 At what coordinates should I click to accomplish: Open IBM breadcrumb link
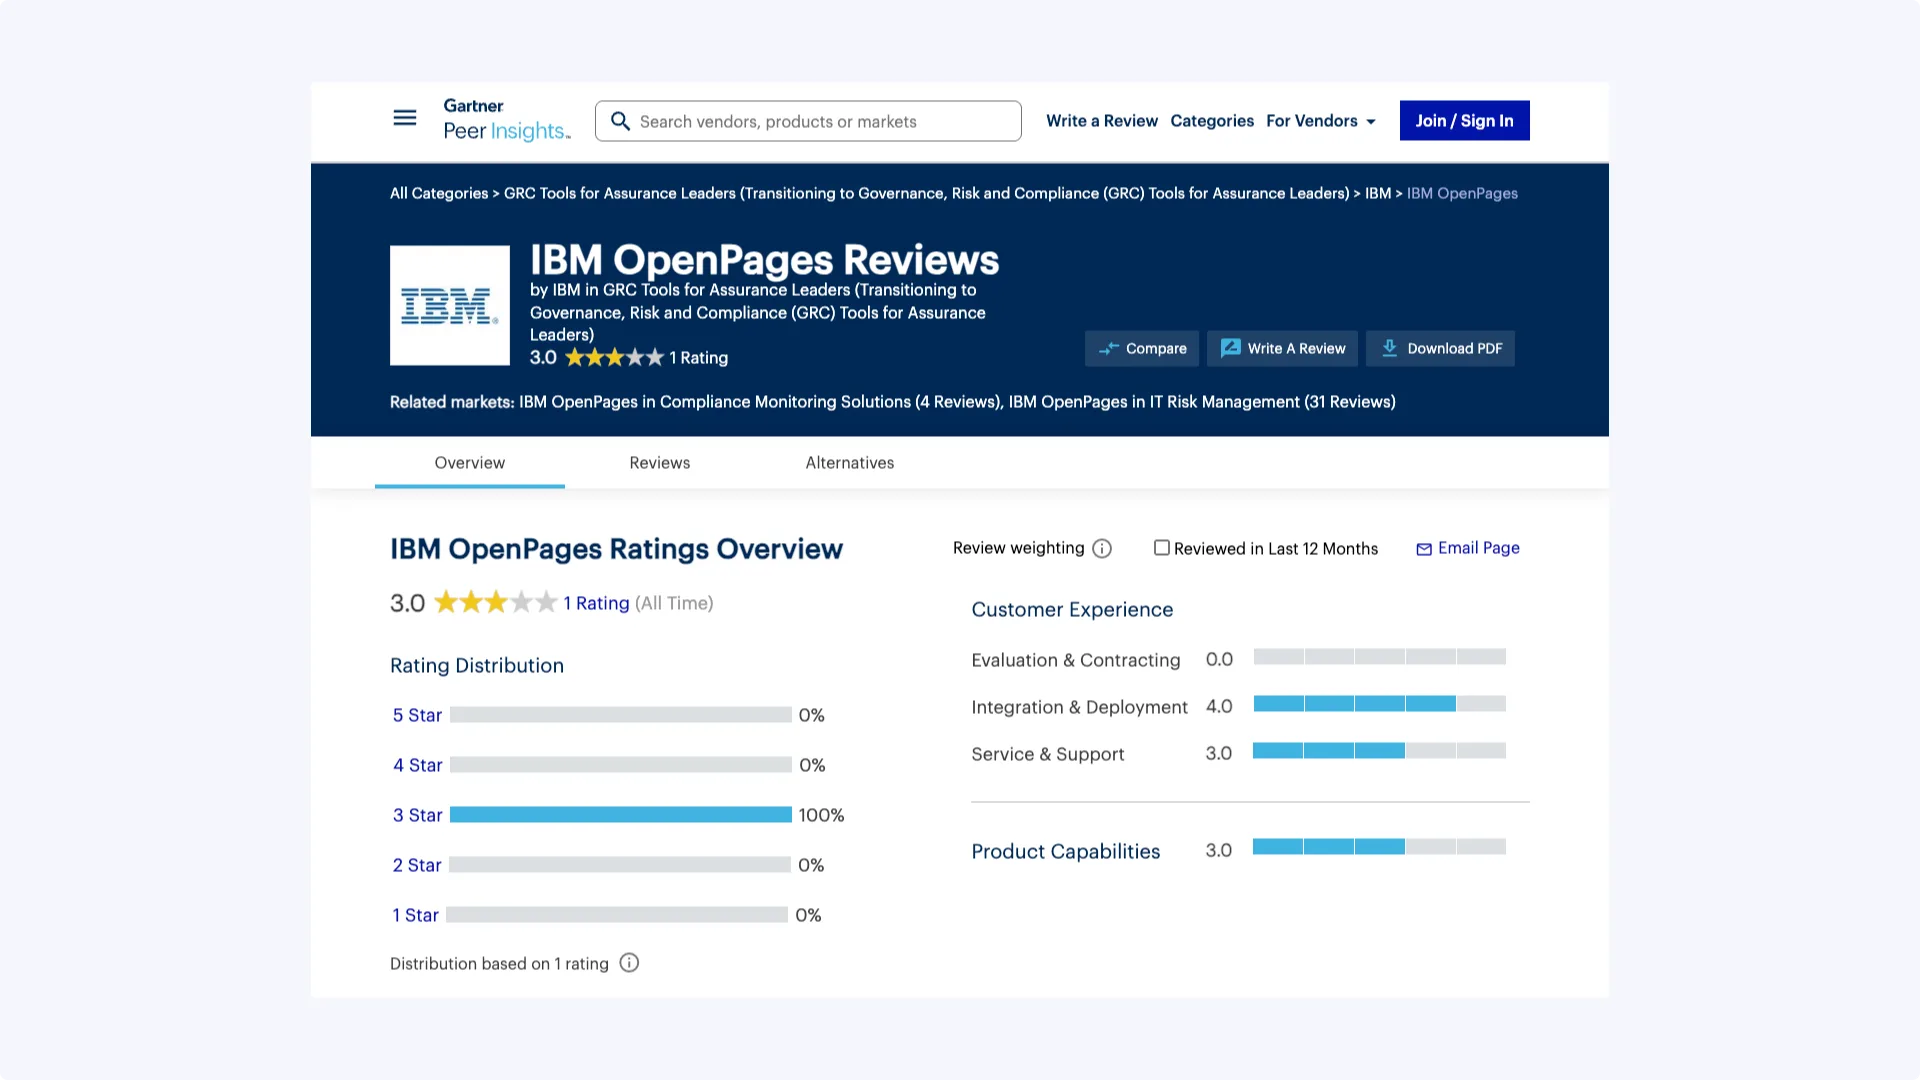1377,193
